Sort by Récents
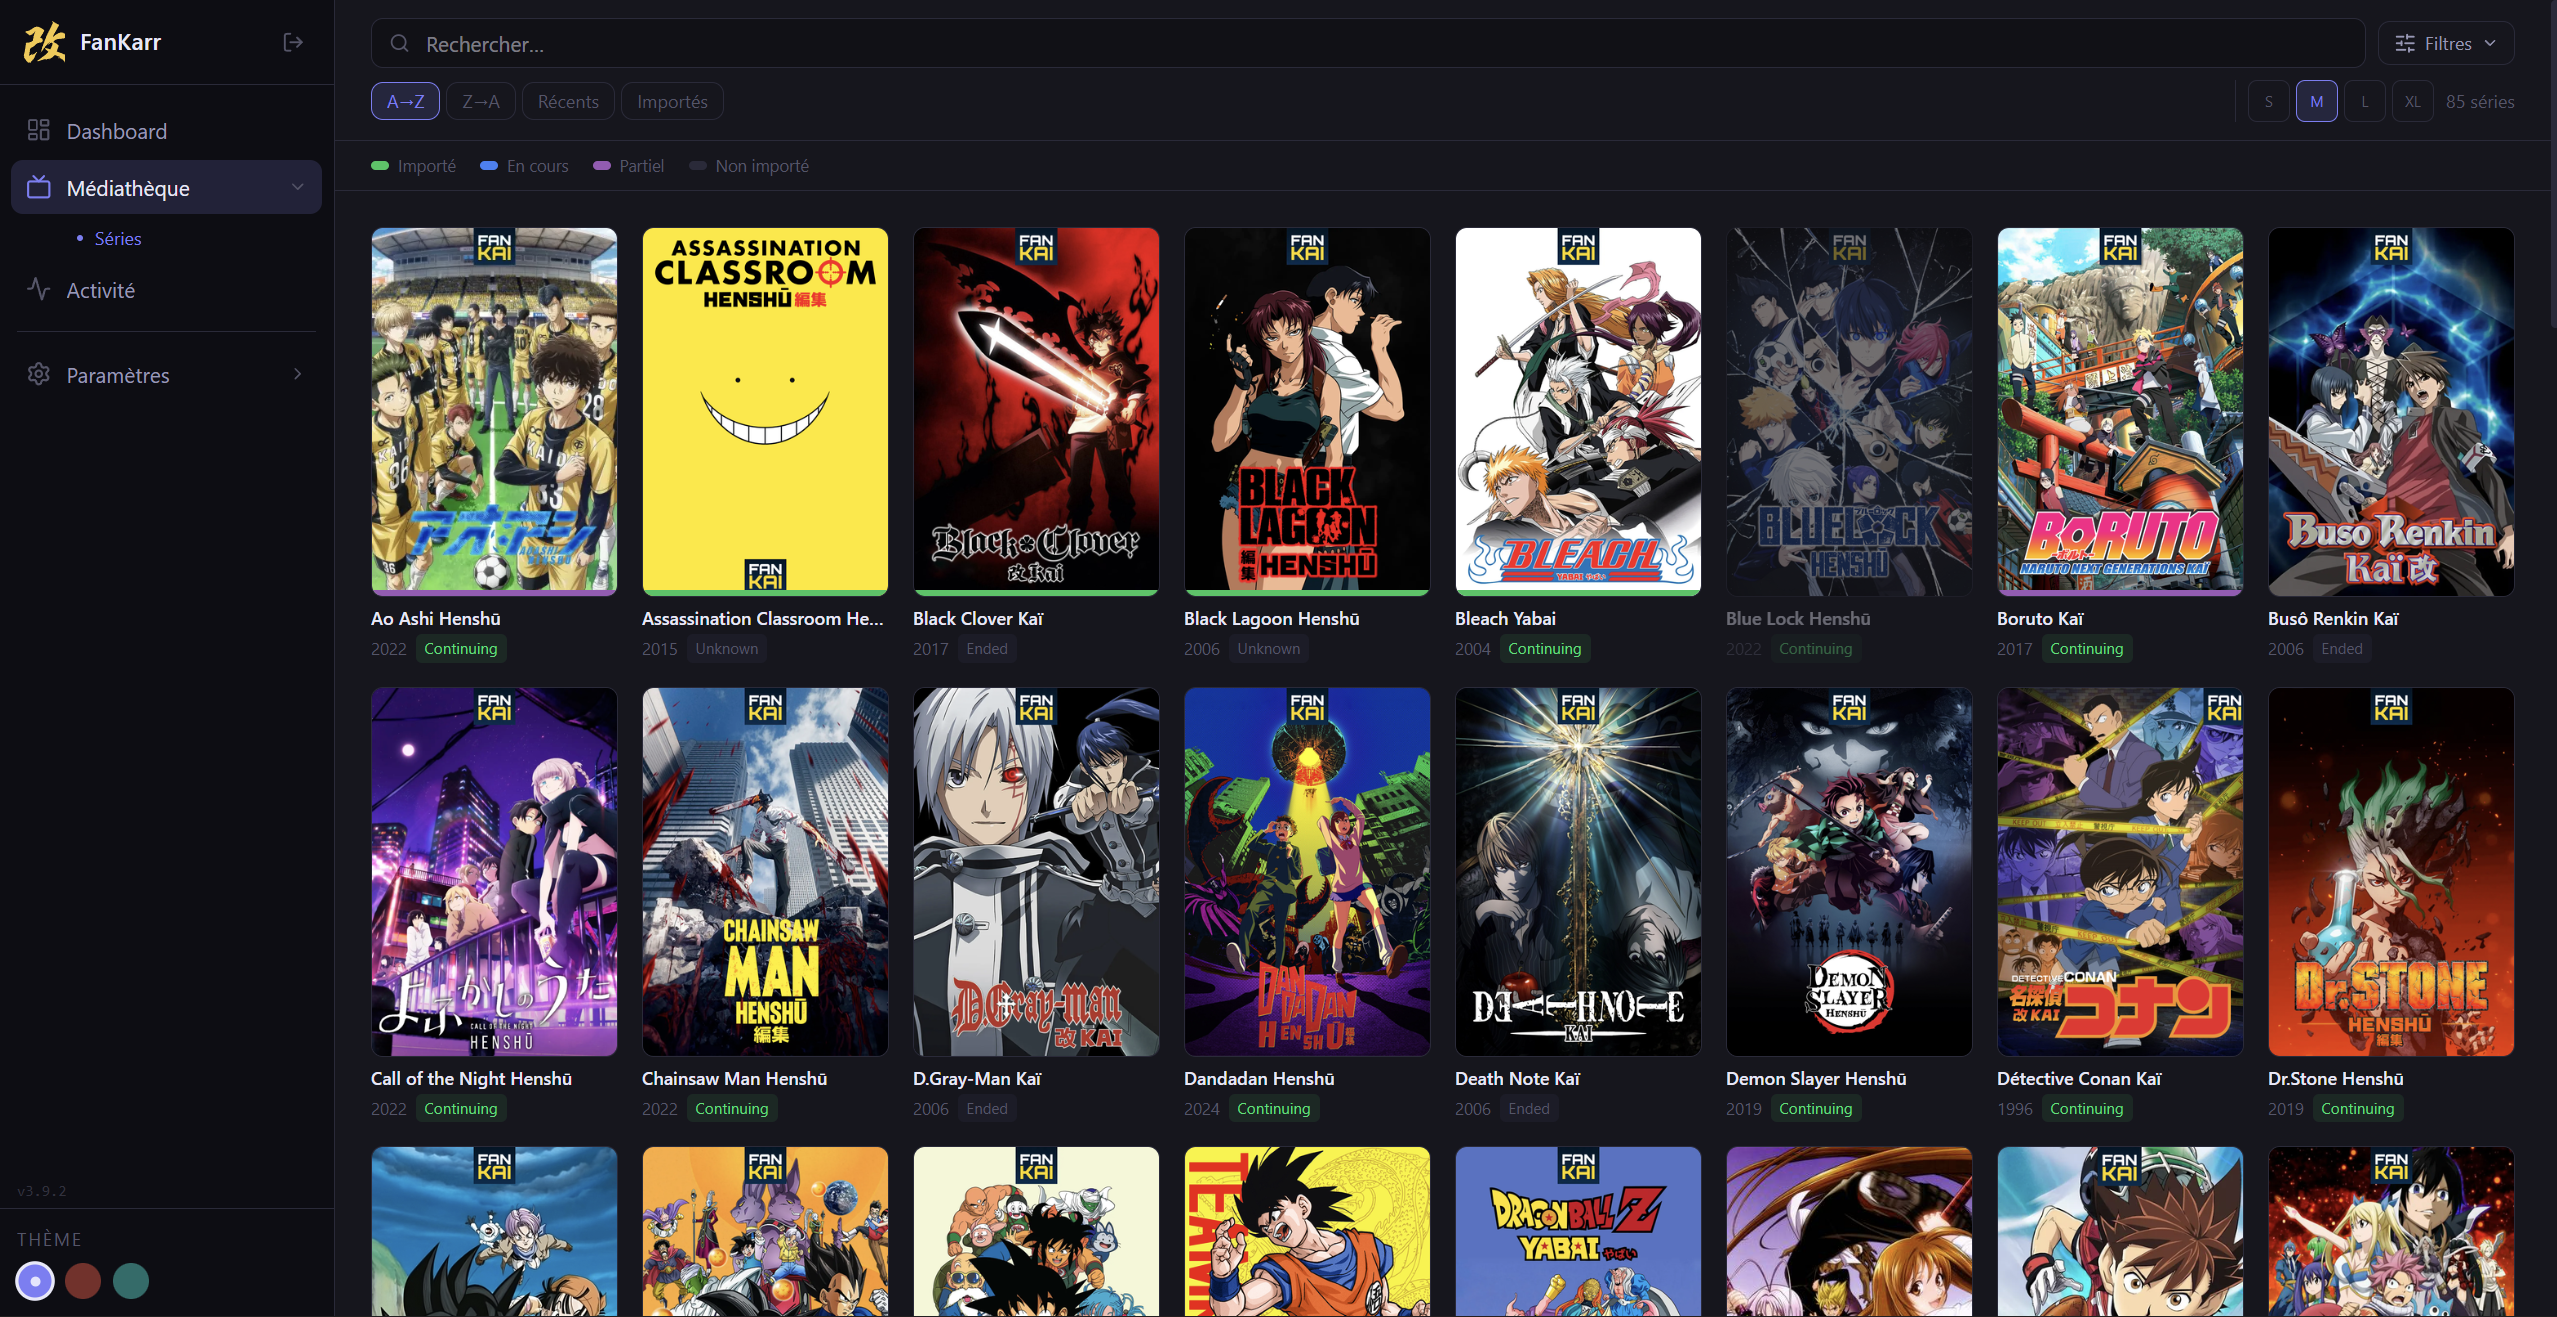Screen dimensions: 2557x1317 click(x=568, y=101)
